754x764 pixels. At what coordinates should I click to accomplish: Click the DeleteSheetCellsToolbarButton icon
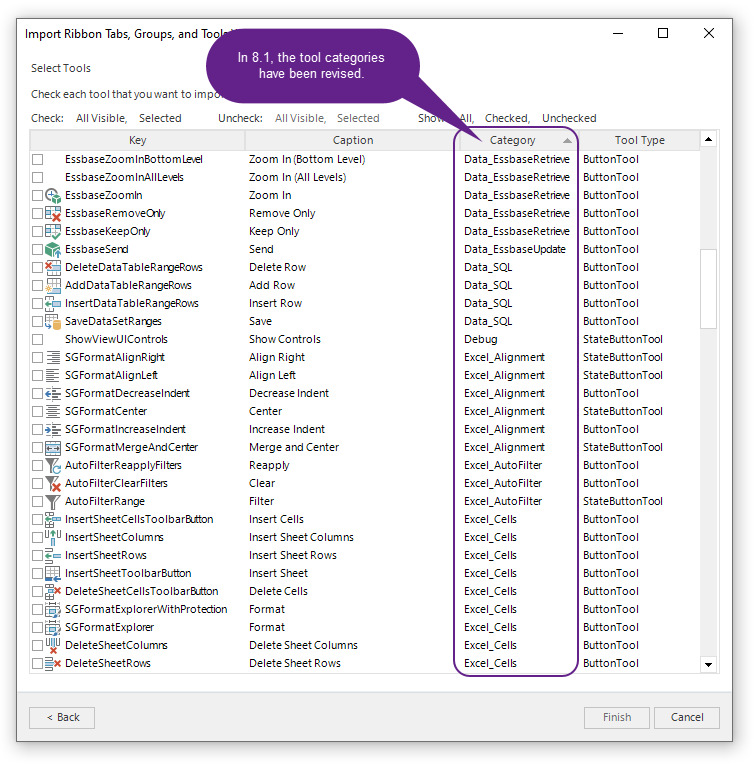53,592
